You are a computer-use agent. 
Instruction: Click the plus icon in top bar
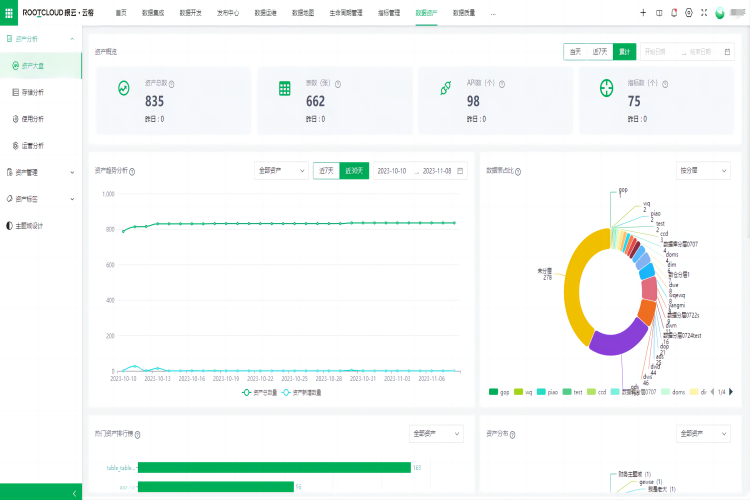pyautogui.click(x=643, y=13)
